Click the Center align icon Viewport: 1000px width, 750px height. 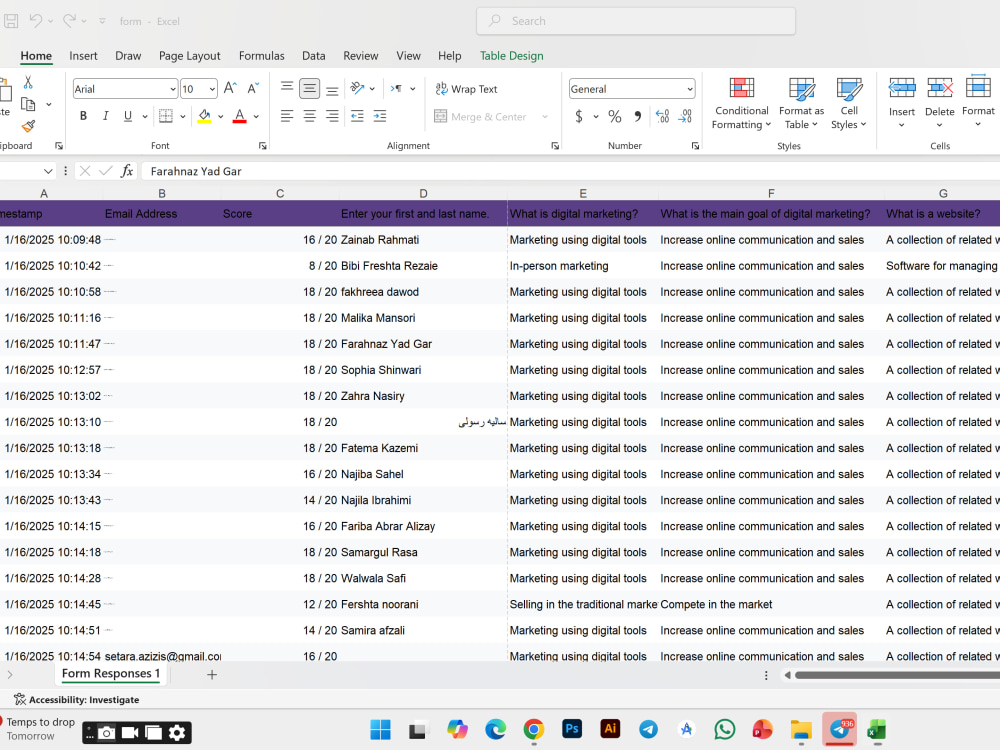click(x=309, y=116)
